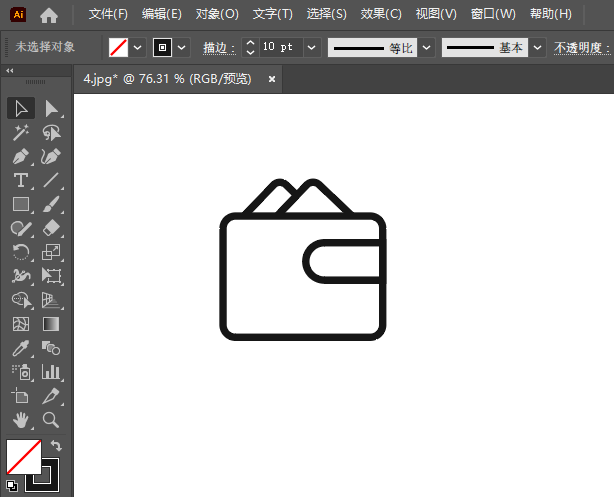Select the Lasso tool
Viewport: 614px width, 497px height.
pyautogui.click(x=51, y=132)
